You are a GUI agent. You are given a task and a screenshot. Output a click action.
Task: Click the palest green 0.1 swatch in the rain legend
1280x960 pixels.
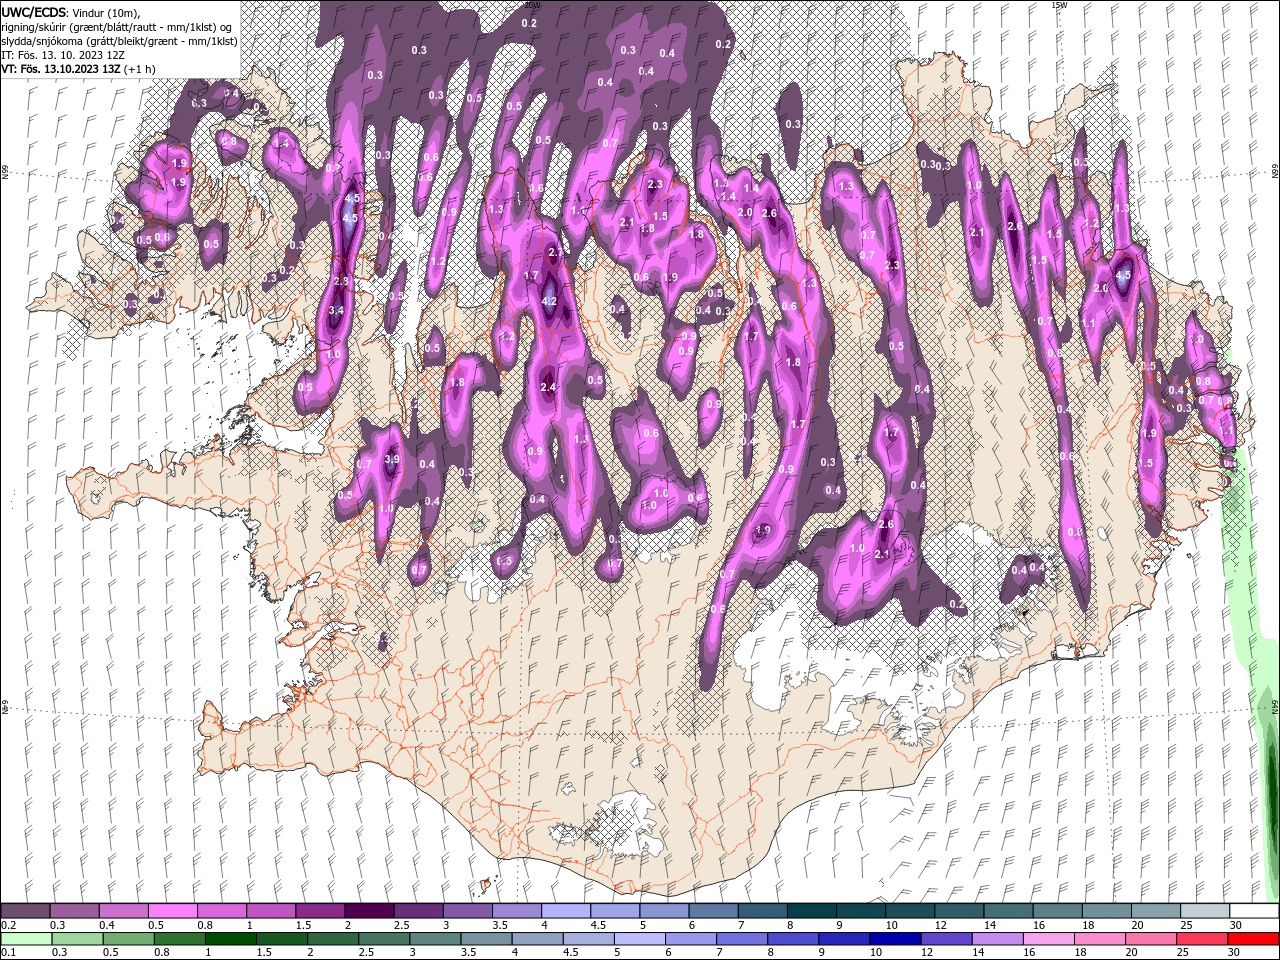click(x=25, y=939)
